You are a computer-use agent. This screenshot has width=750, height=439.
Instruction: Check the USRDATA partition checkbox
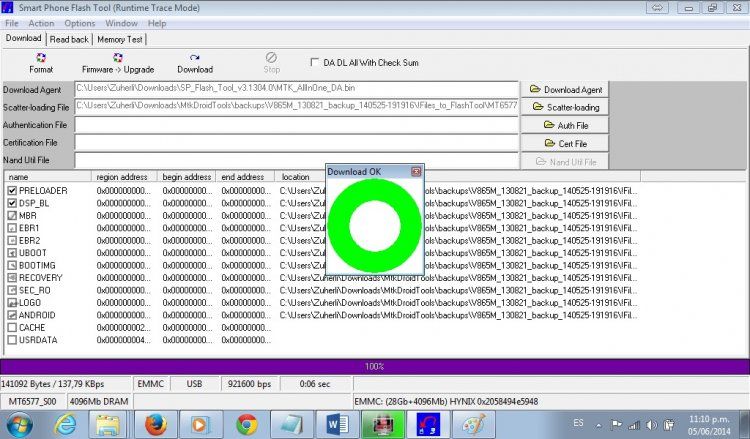point(12,340)
